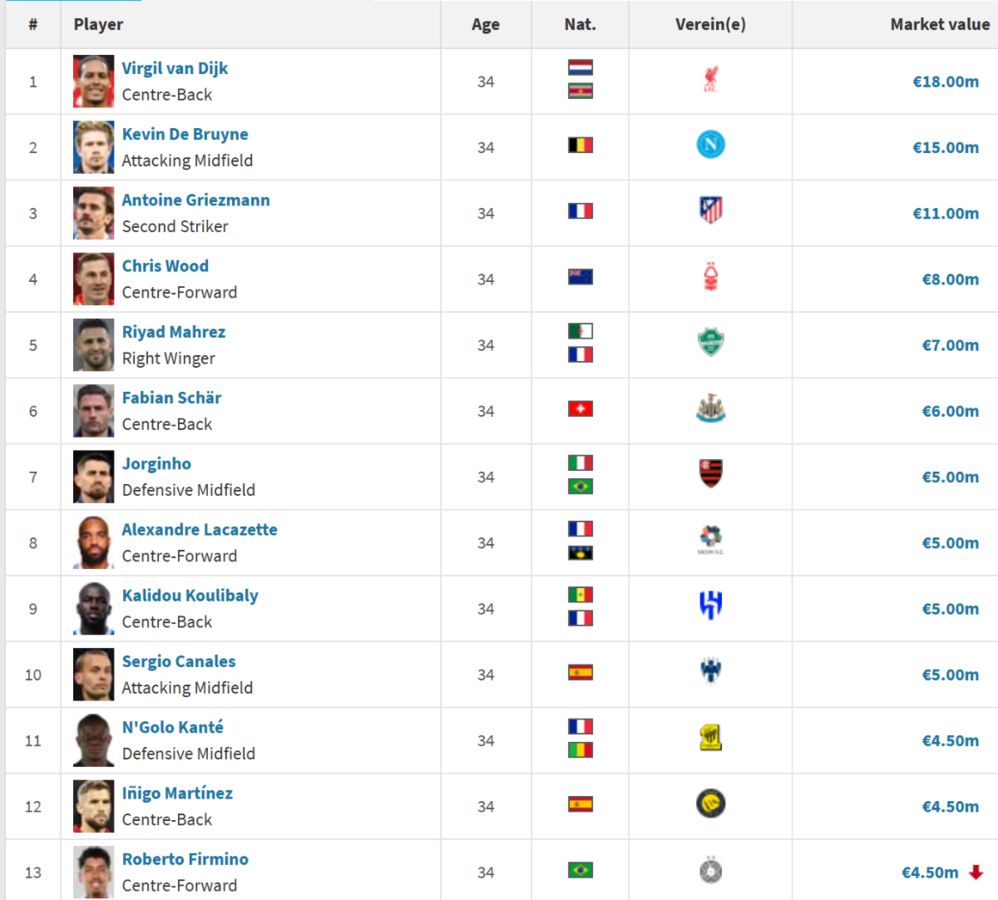Click Al-Hilal crest in Koulibaly row
The height and width of the screenshot is (900, 998).
coord(710,606)
